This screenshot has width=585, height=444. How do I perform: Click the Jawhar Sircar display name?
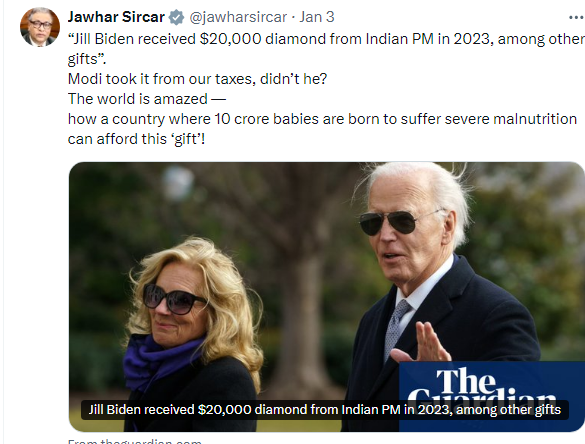point(116,17)
